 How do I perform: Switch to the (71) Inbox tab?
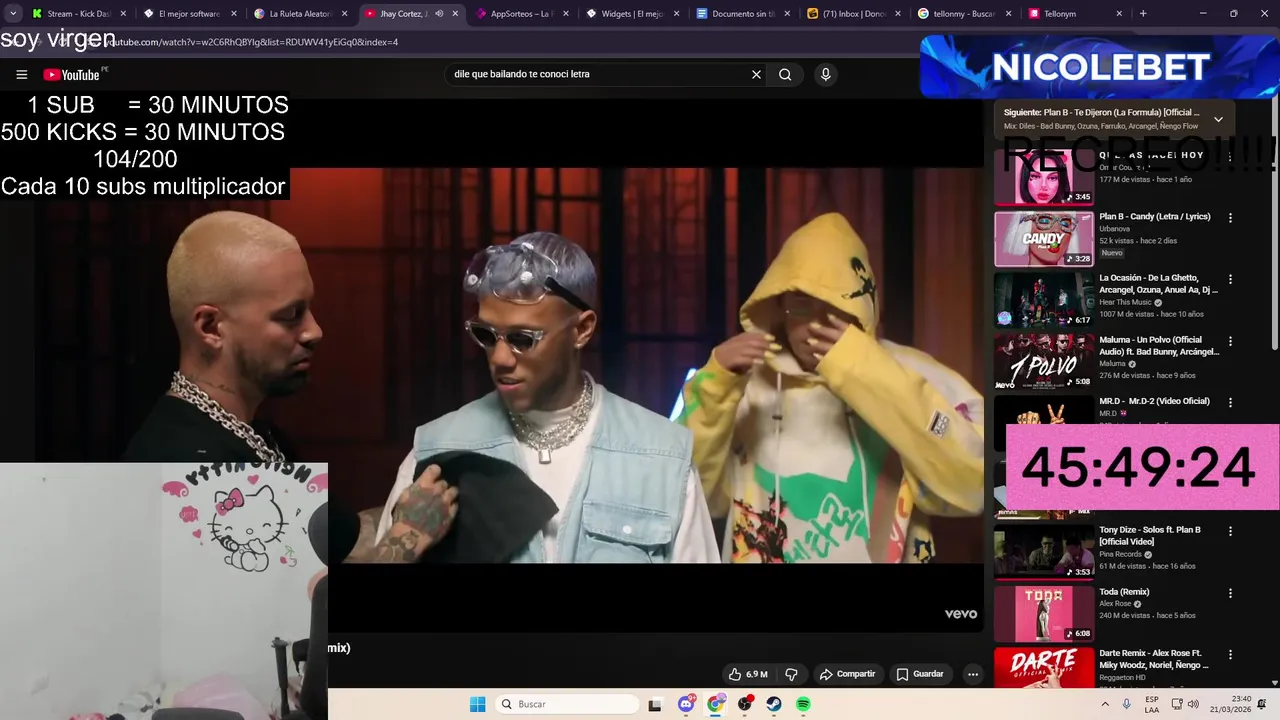(854, 14)
